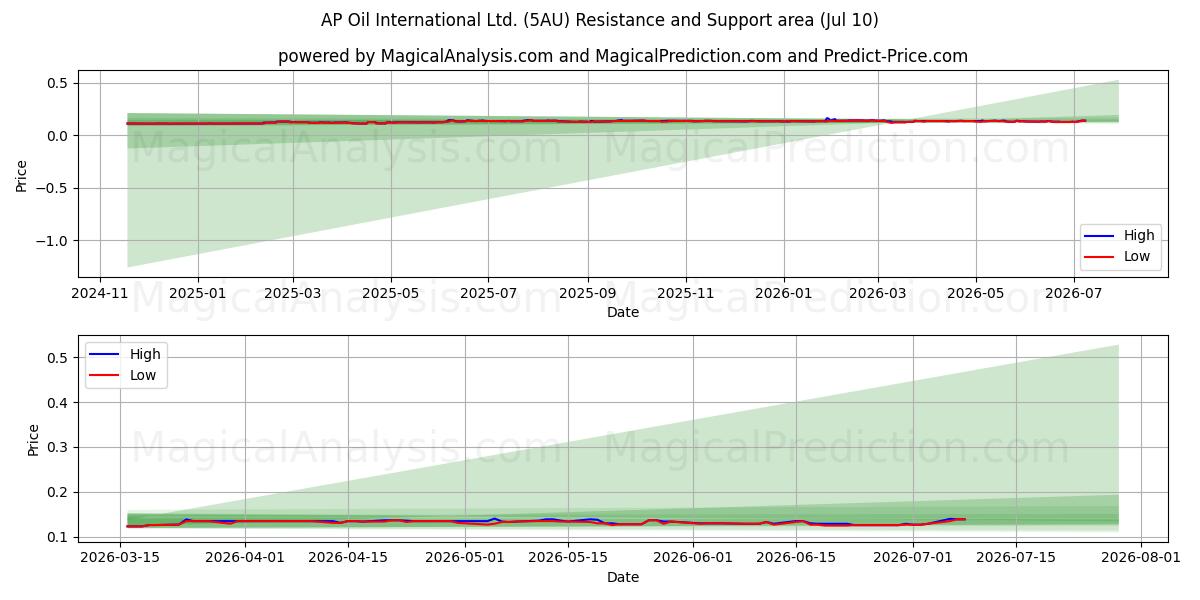Viewport: 1200px width, 600px height.
Task: Click the 2026-07 date tick on top chart
Action: click(x=1074, y=293)
